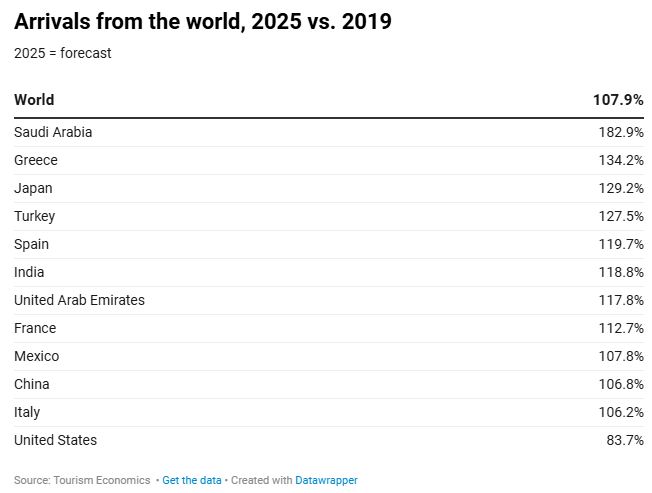The height and width of the screenshot is (493, 652).
Task: Click the India row label
Action: [x=29, y=272]
